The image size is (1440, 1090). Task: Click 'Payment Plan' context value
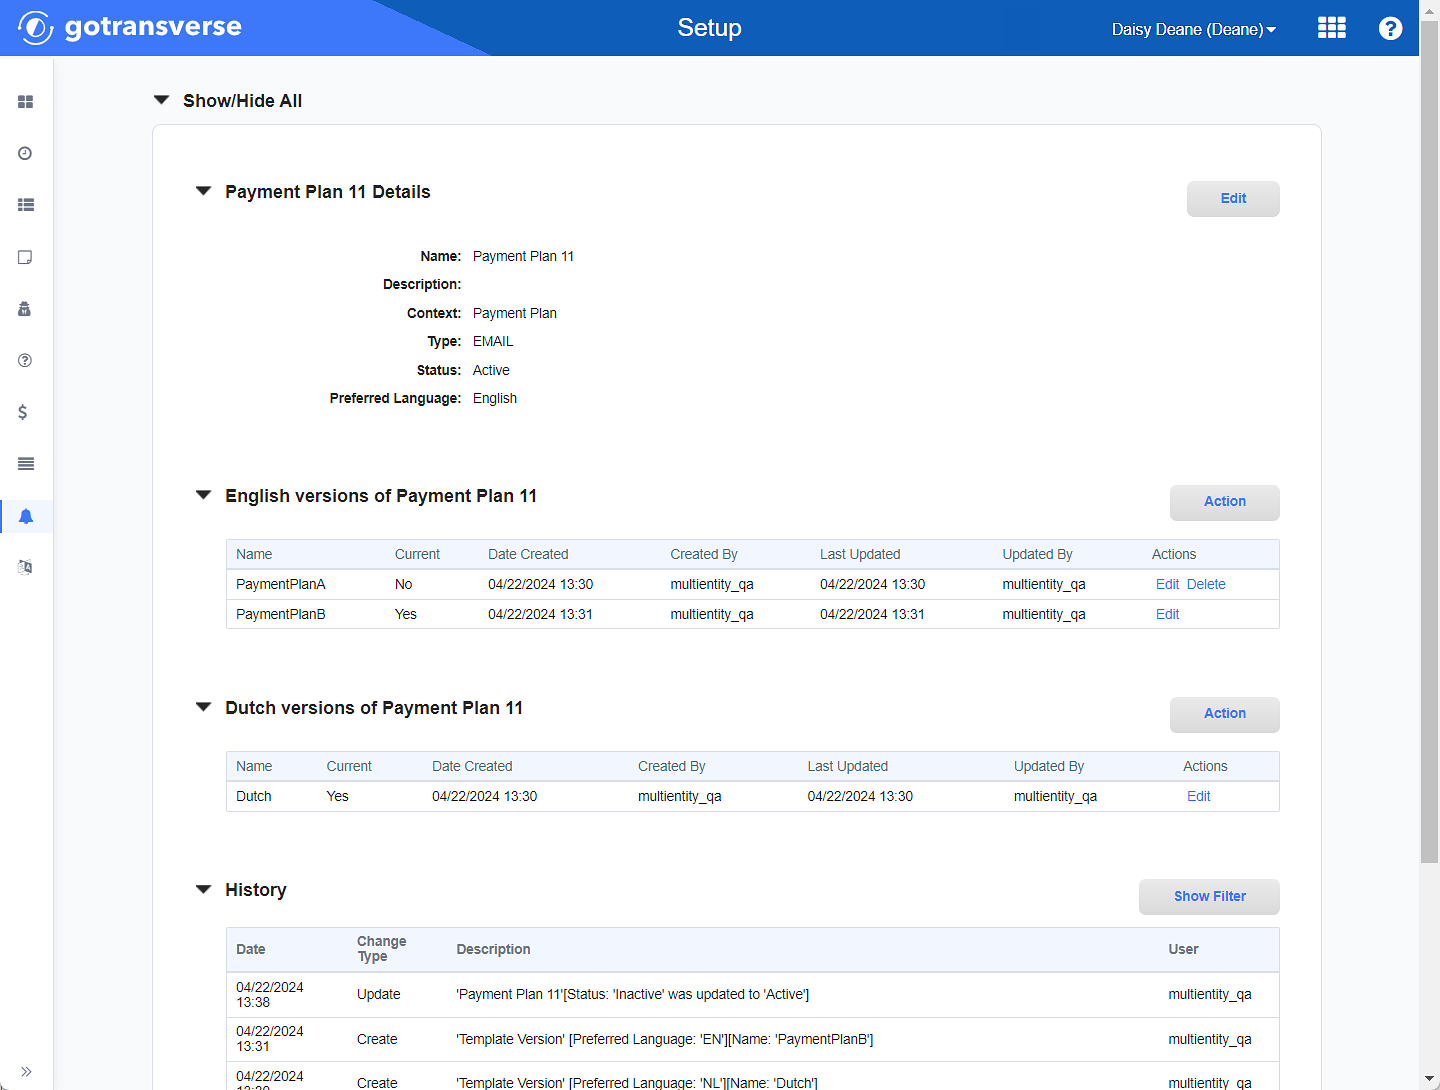click(515, 313)
